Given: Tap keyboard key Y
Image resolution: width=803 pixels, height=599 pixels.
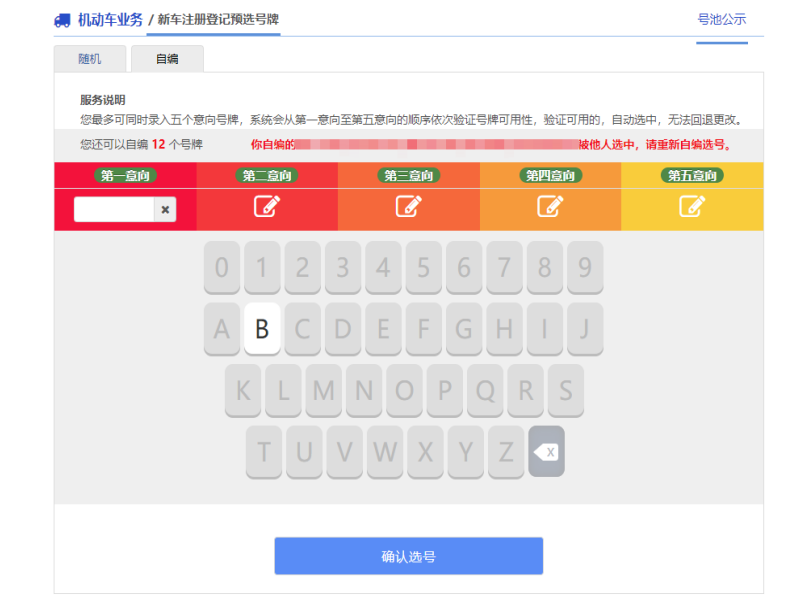Looking at the screenshot, I should (466, 452).
